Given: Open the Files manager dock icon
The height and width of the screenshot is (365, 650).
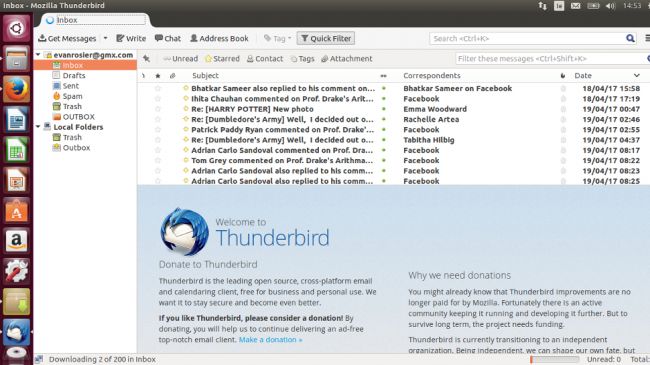Looking at the screenshot, I should 16,58.
